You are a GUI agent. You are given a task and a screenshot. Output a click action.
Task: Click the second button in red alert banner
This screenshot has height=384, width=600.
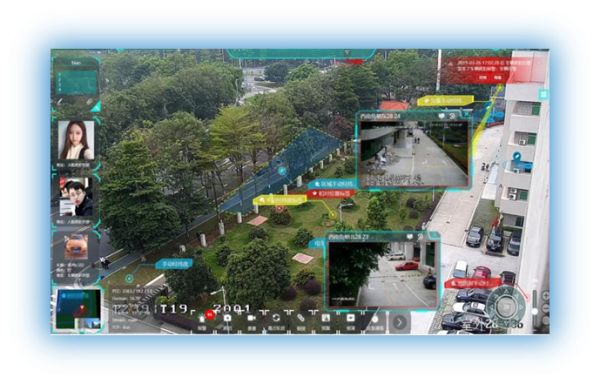tap(497, 78)
